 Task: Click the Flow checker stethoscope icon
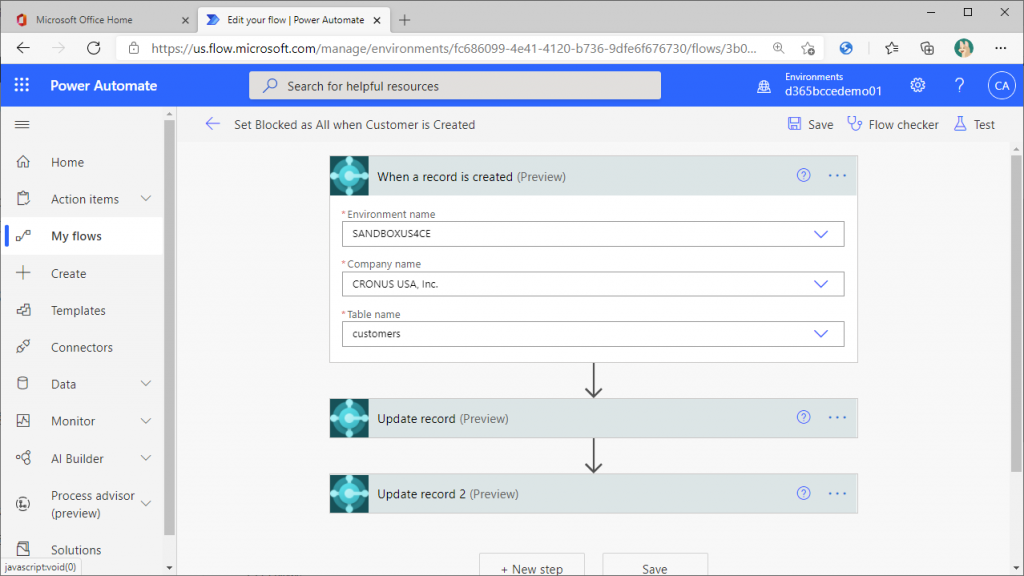[x=854, y=124]
